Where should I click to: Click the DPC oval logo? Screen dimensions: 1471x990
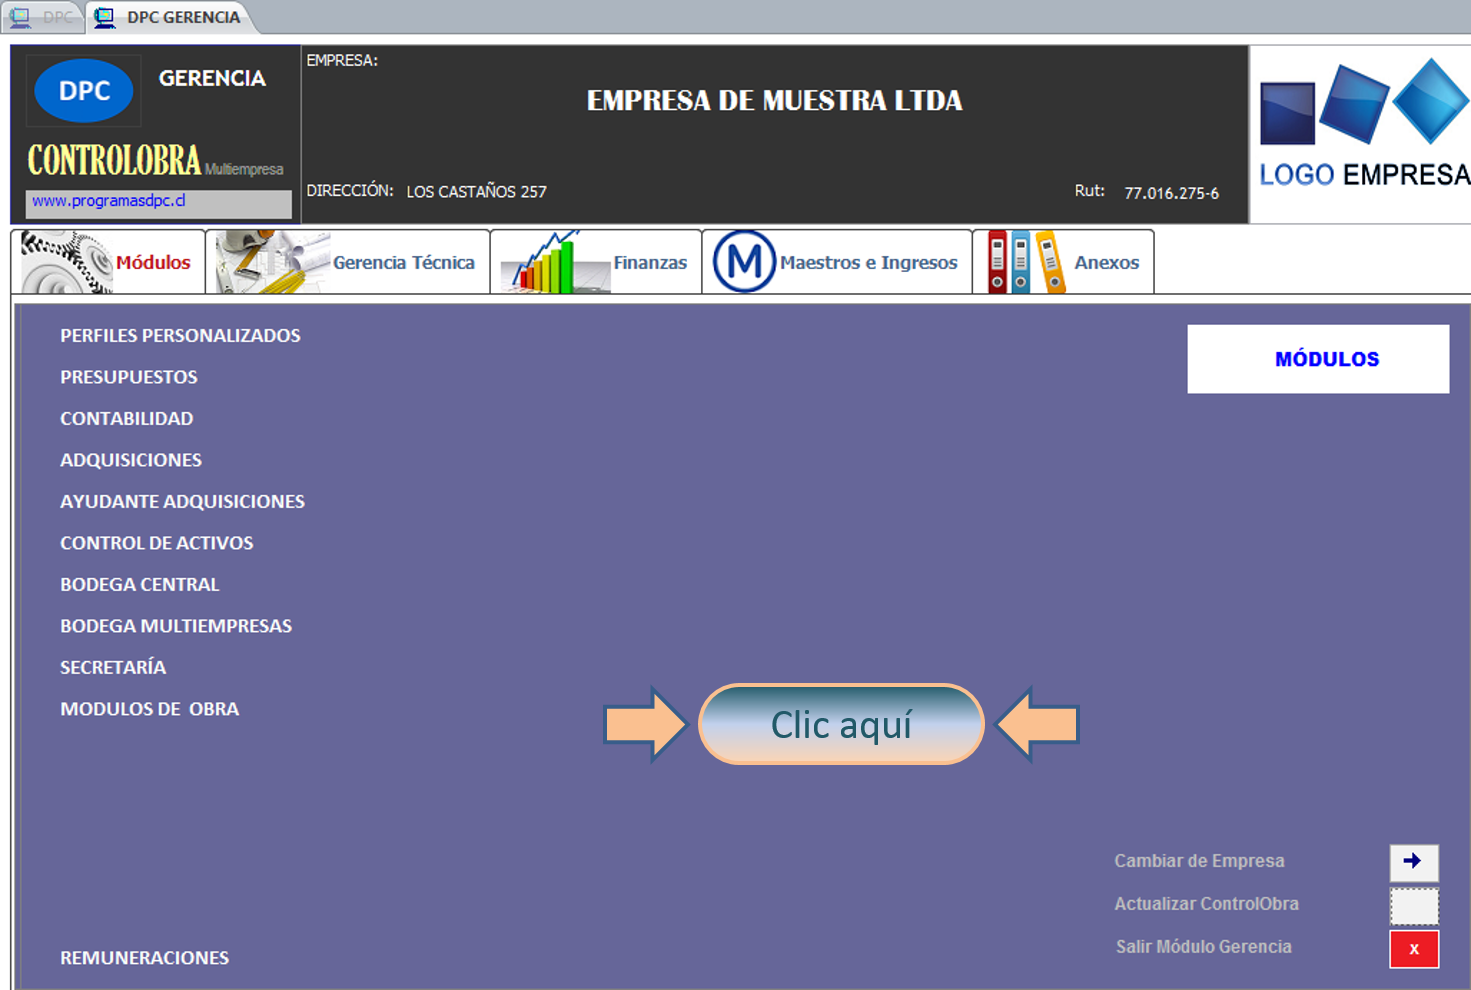82,90
